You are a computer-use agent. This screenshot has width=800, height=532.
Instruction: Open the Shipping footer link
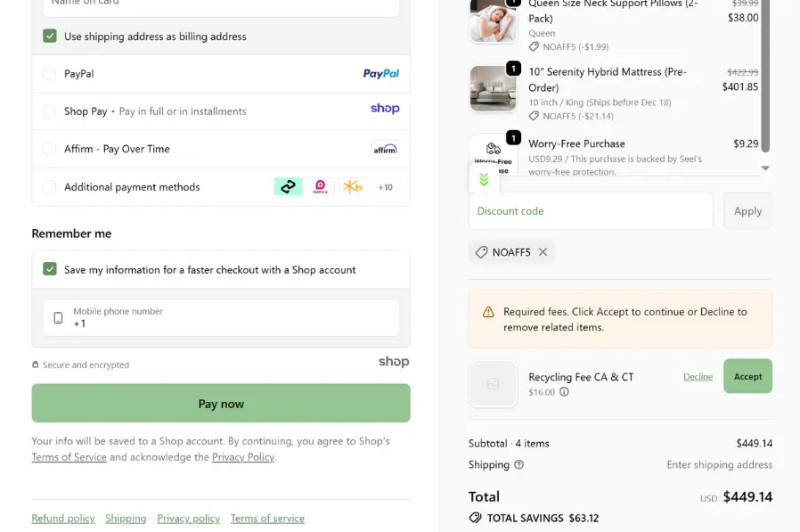126,518
